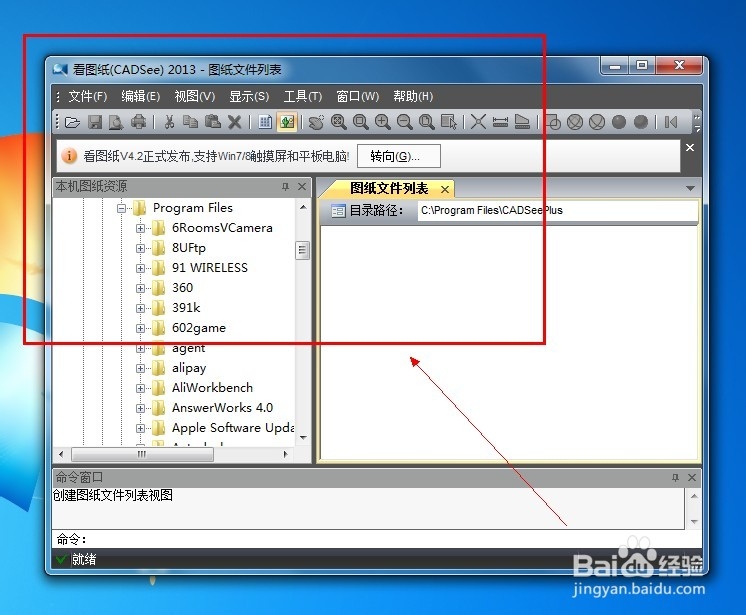
Task: Select the AliWorkbench folder
Action: 212,388
